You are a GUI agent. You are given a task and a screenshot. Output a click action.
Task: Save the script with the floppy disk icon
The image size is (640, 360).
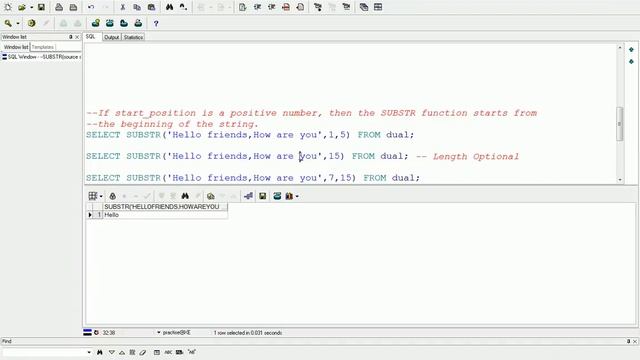click(x=41, y=7)
